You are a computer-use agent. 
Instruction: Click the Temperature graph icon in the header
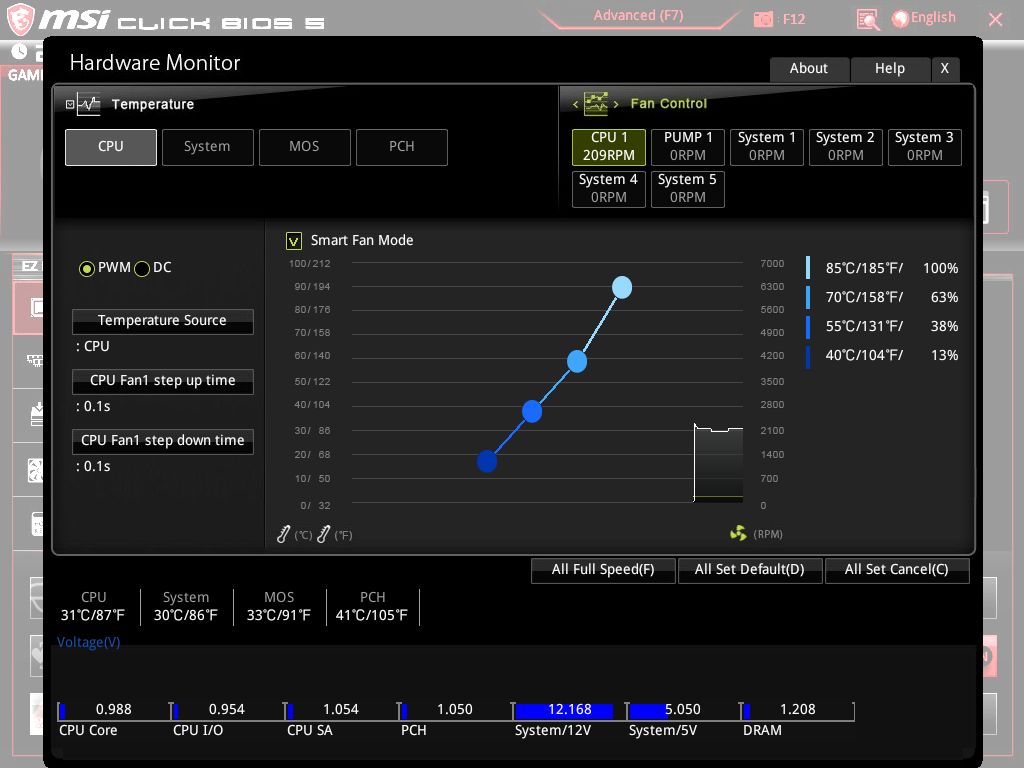[x=89, y=104]
